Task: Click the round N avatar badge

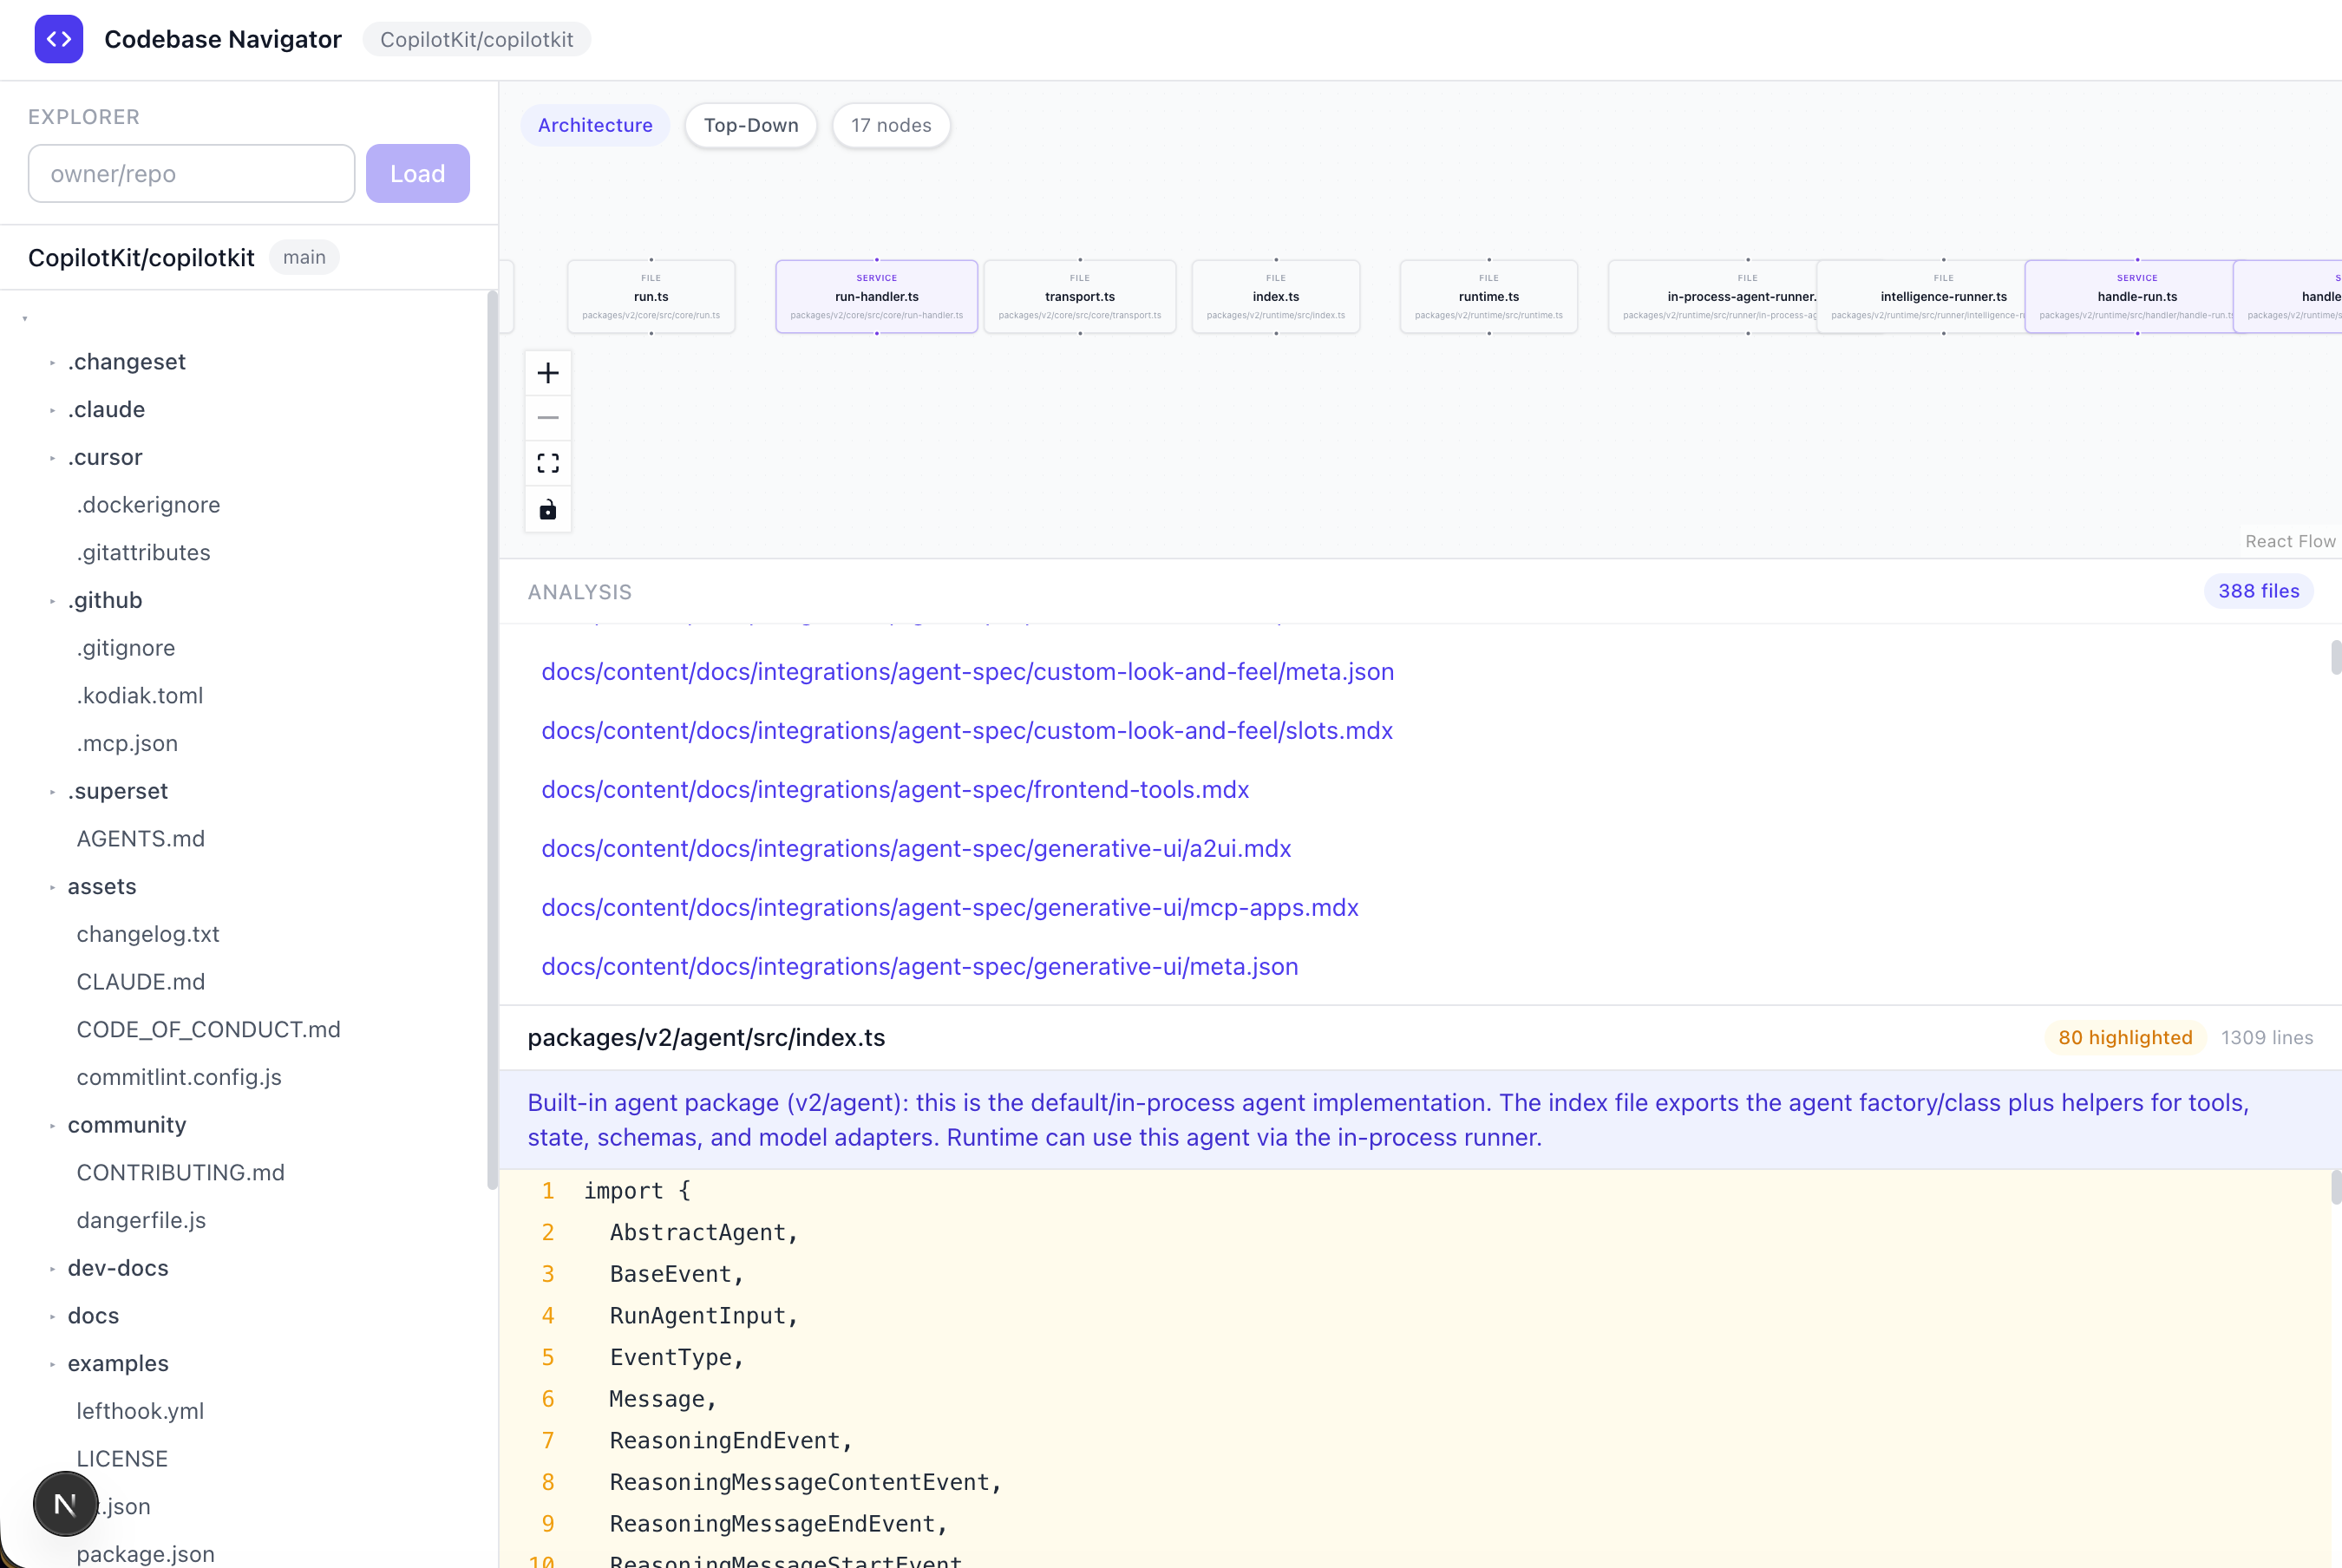Action: tap(65, 1503)
